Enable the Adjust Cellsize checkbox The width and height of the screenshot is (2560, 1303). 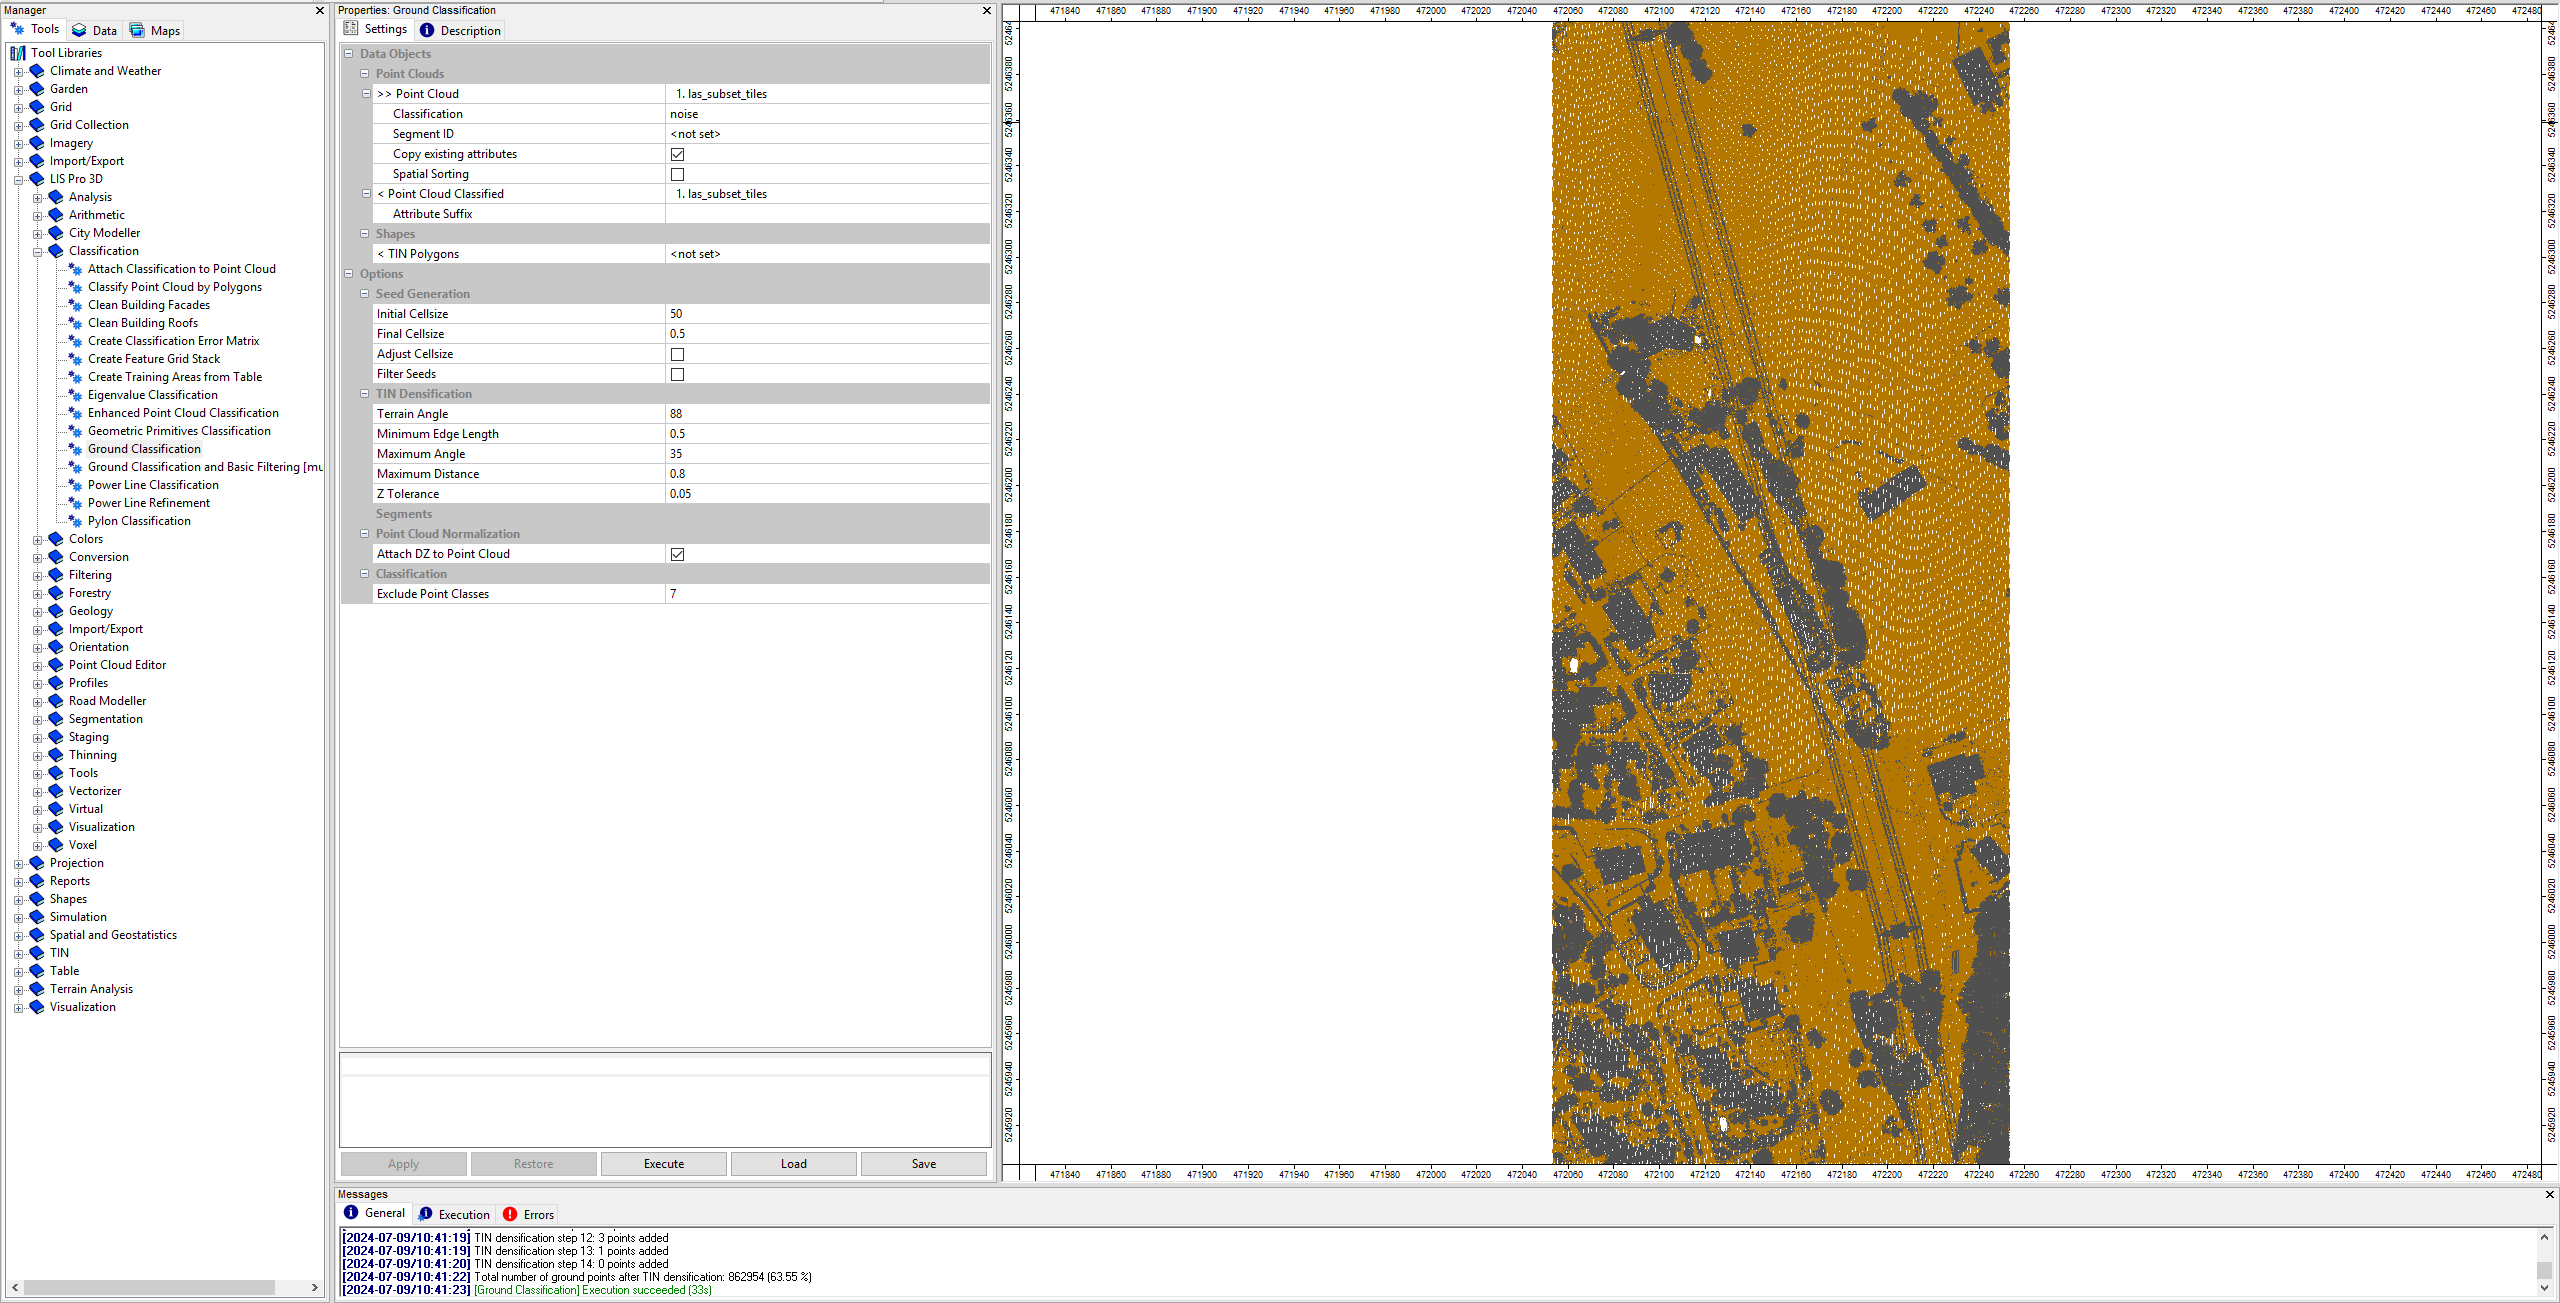[x=677, y=354]
